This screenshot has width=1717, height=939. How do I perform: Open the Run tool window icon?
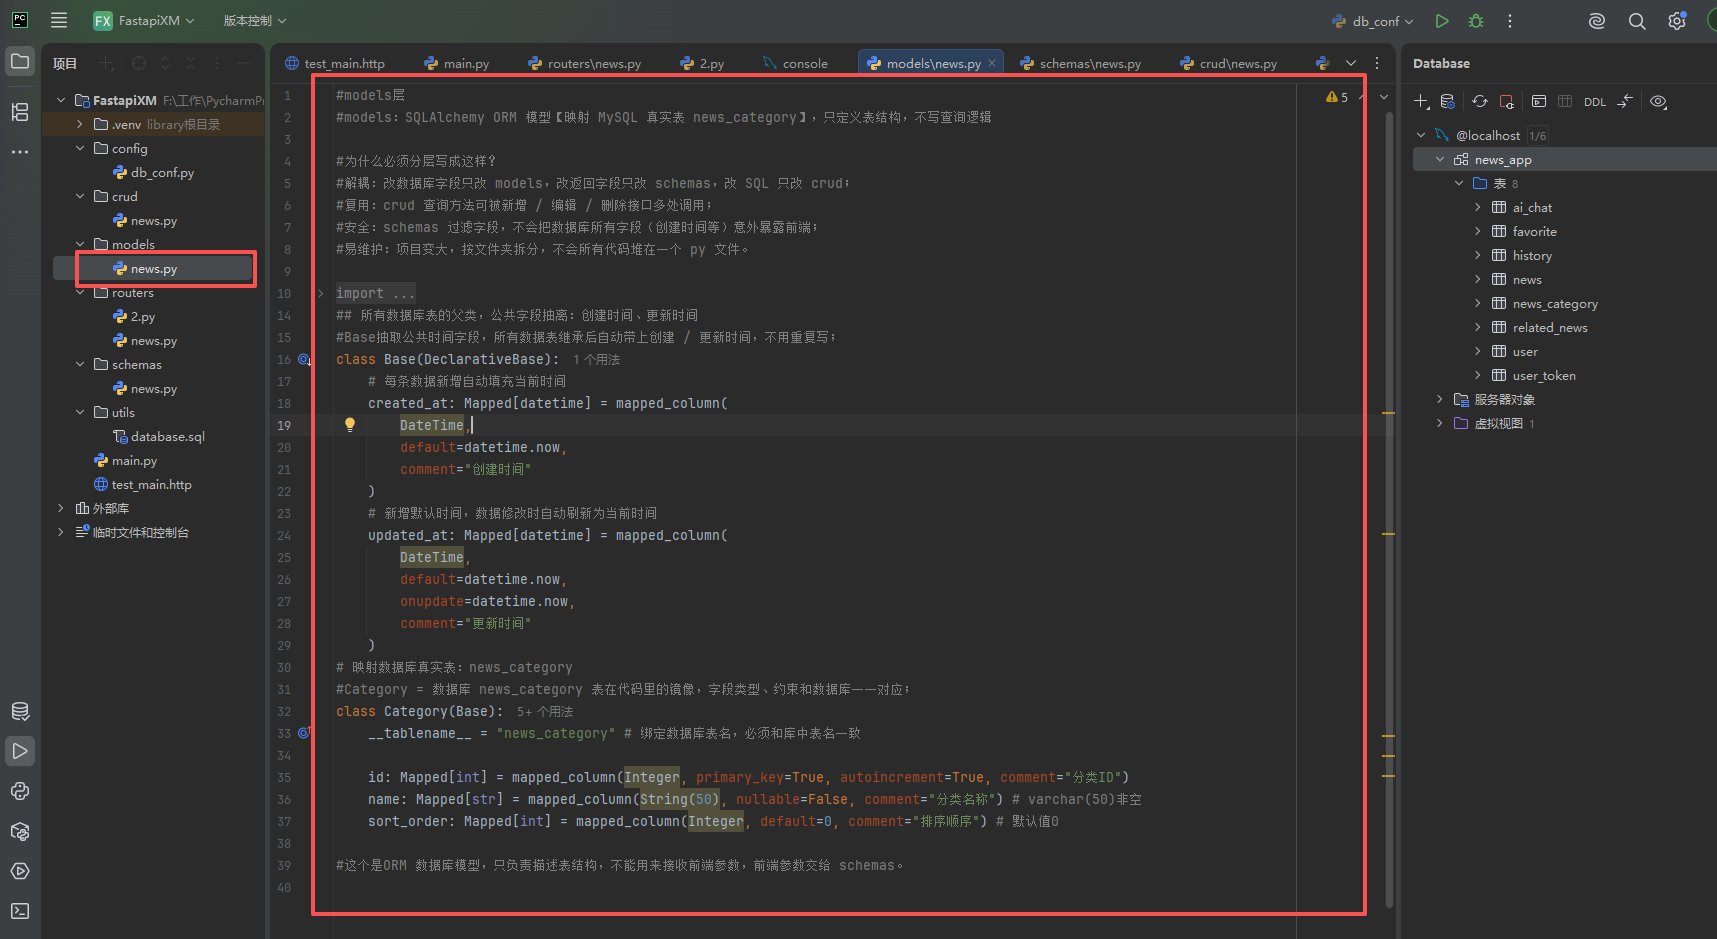click(x=20, y=751)
